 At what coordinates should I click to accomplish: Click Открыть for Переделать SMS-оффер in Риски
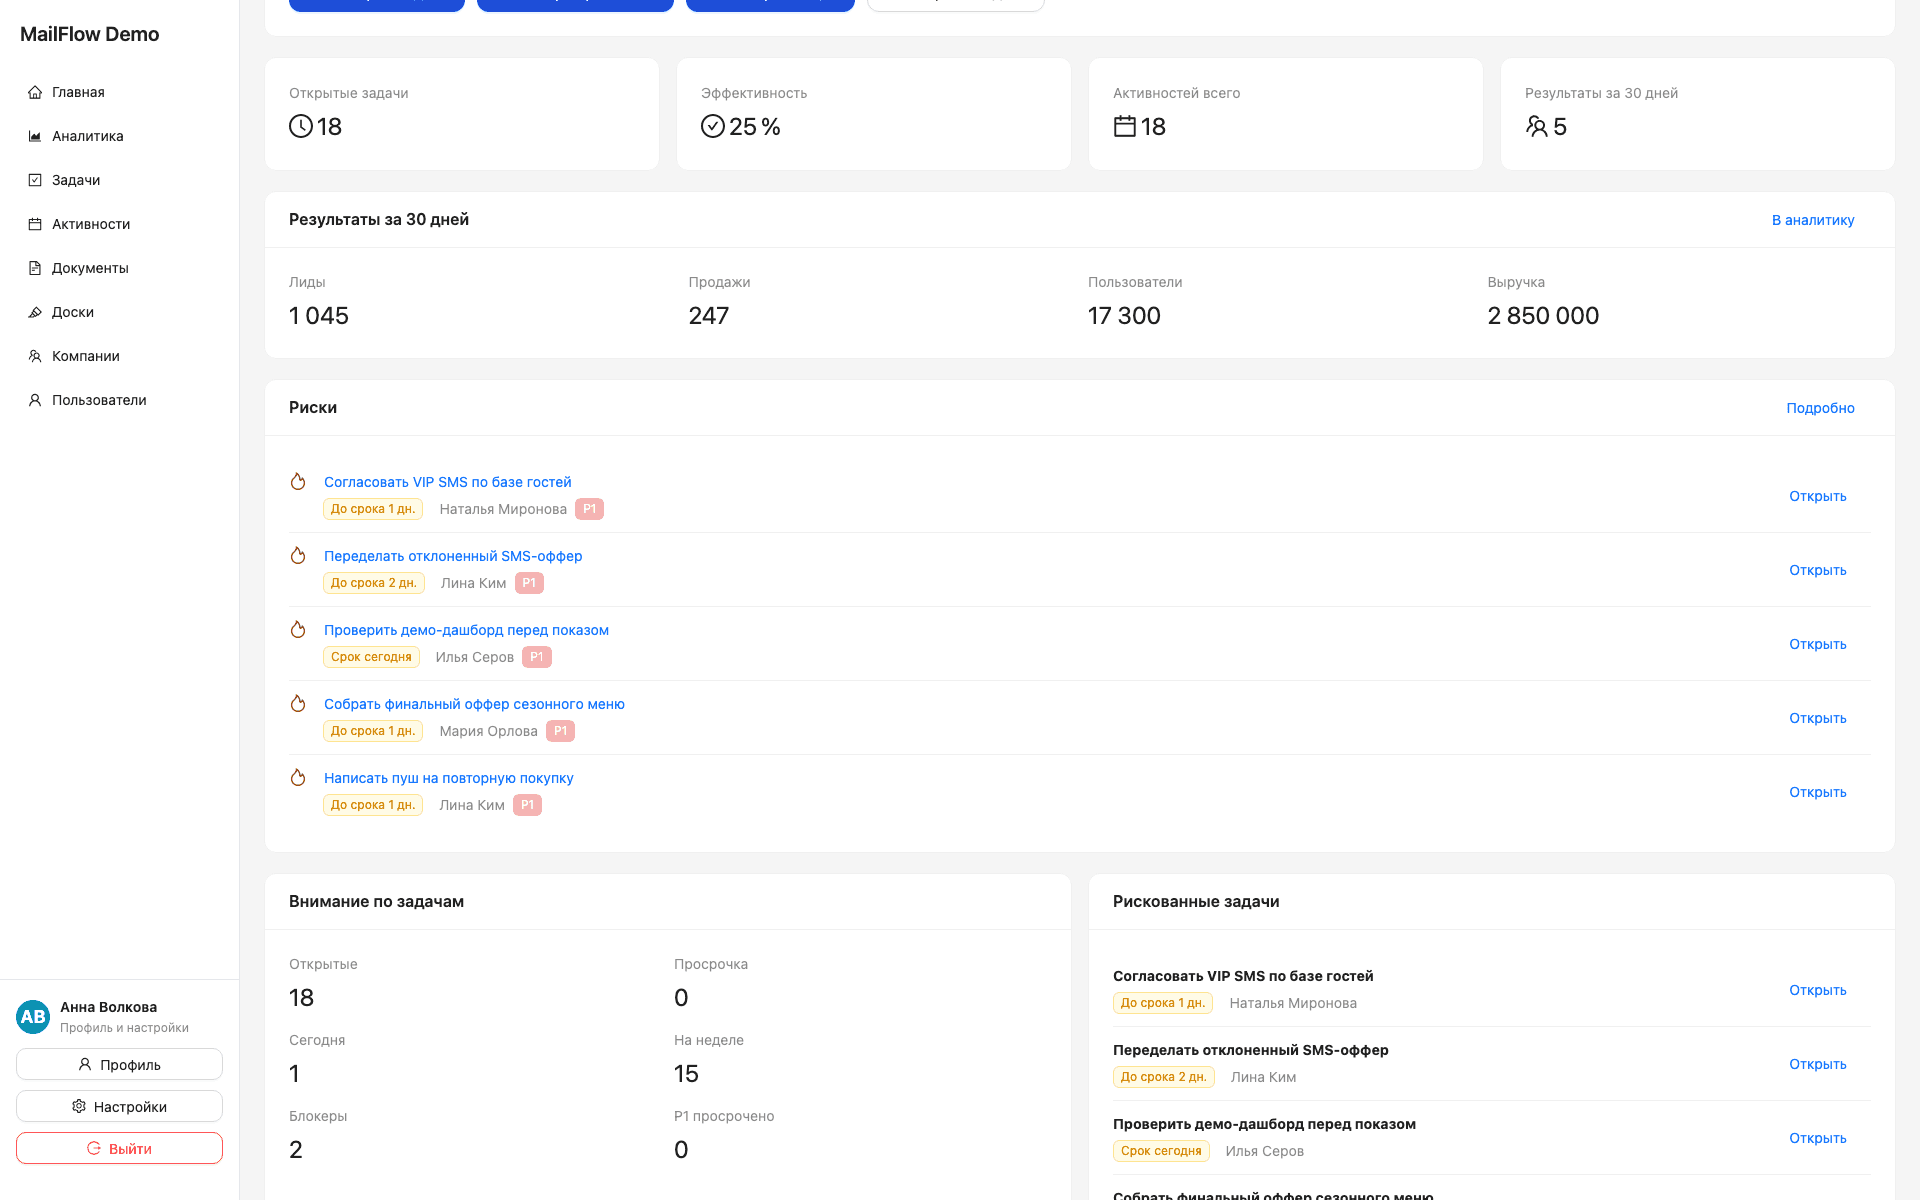[1817, 570]
